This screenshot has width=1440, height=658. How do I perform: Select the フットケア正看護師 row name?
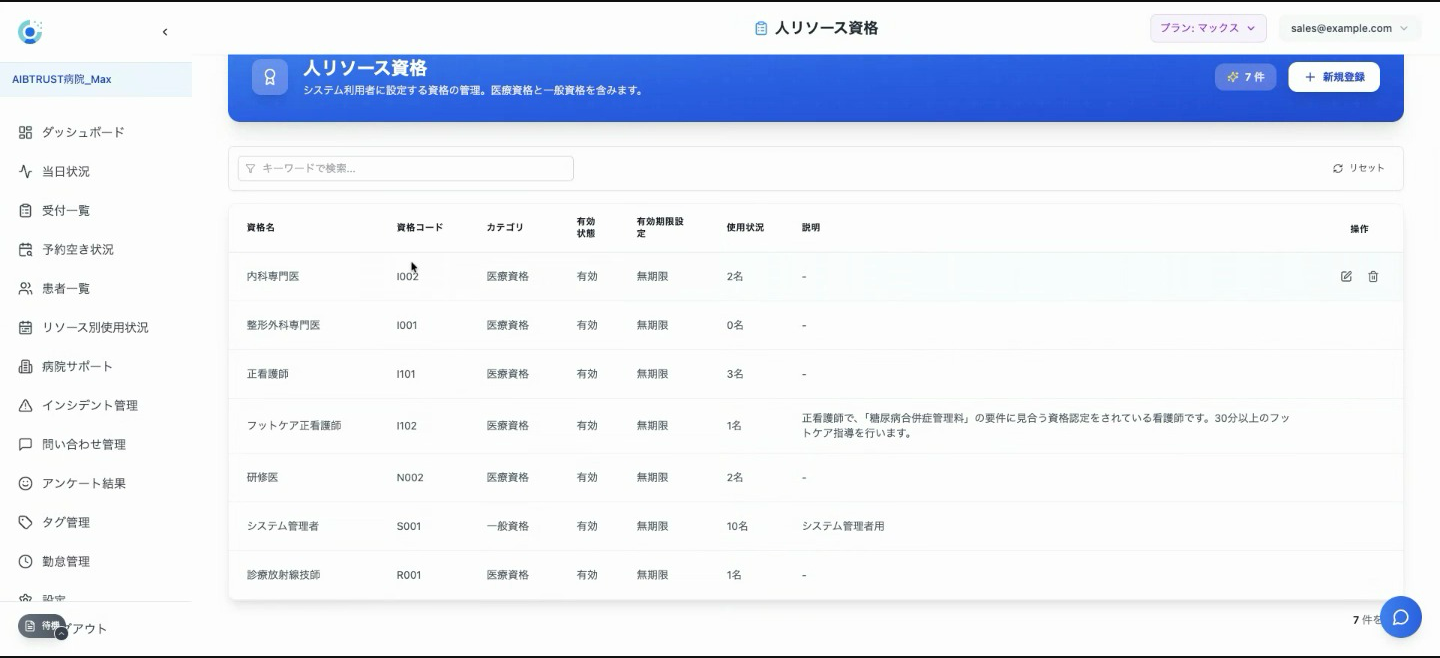pyautogui.click(x=294, y=426)
